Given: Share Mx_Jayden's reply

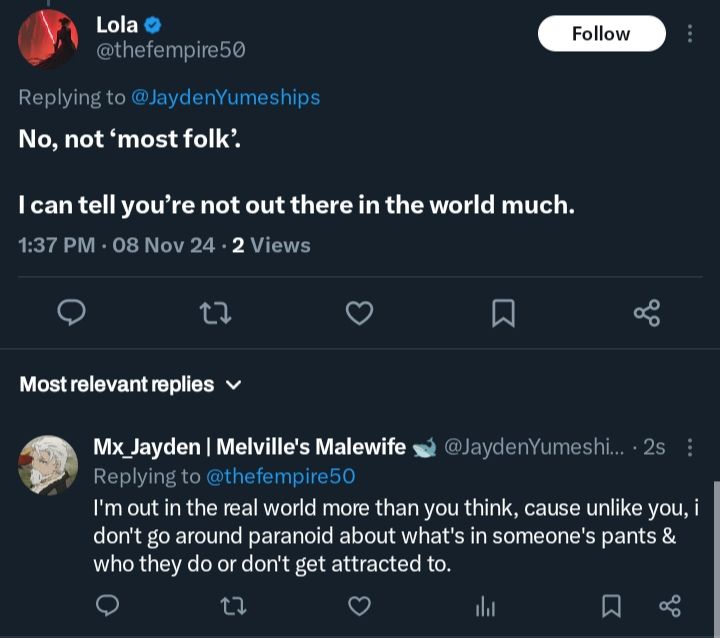Looking at the screenshot, I should point(670,605).
